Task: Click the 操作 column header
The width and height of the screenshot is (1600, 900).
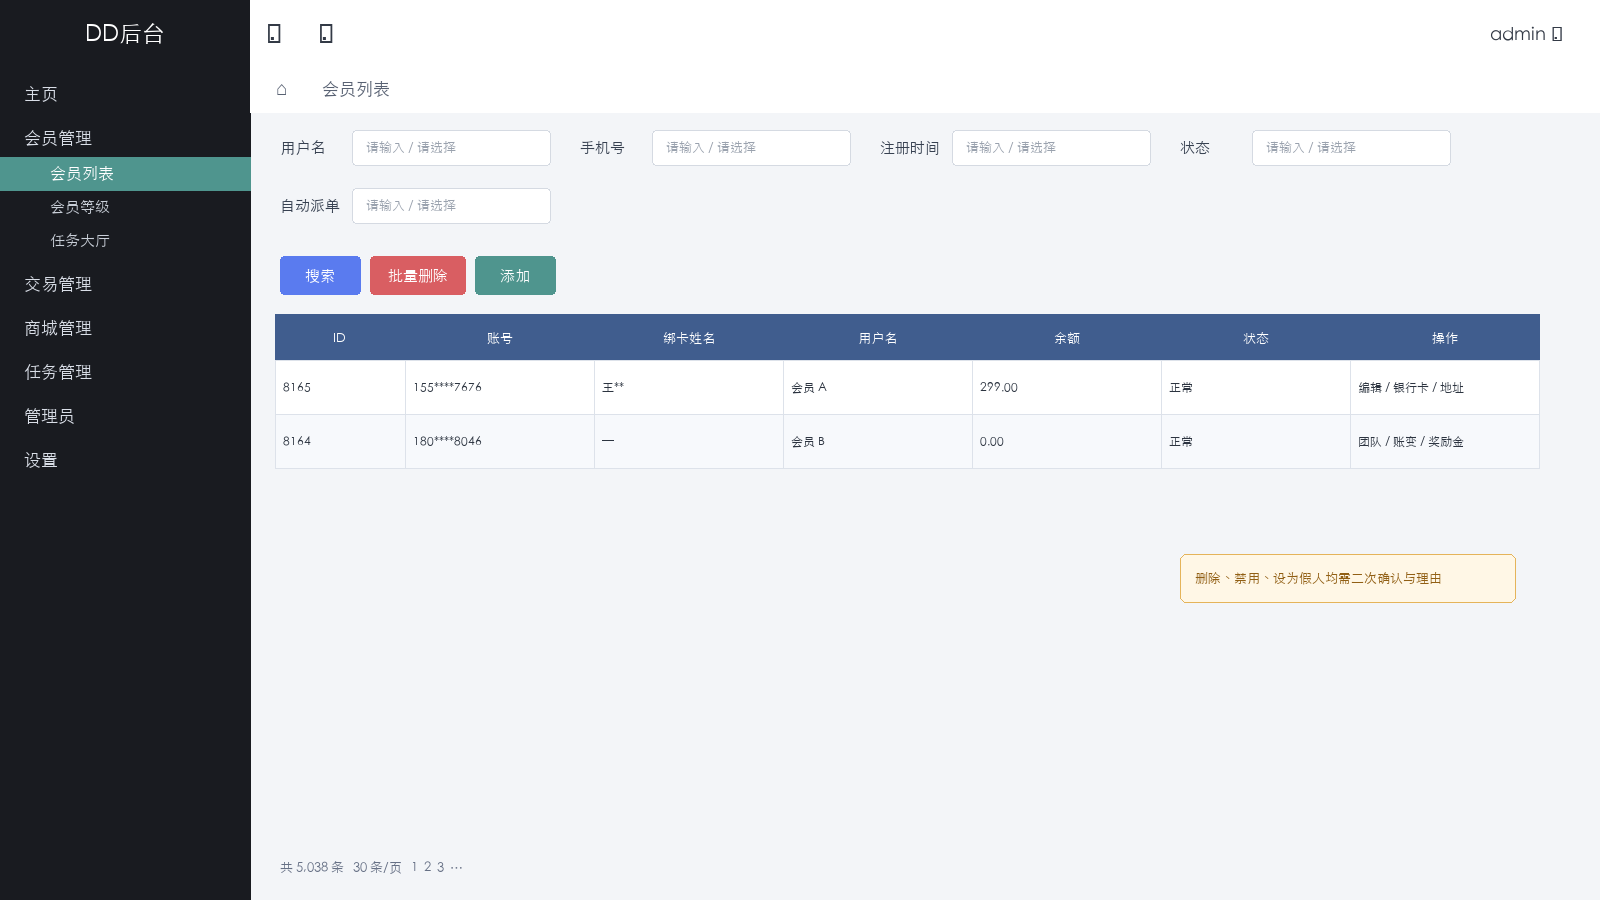Action: click(1445, 338)
